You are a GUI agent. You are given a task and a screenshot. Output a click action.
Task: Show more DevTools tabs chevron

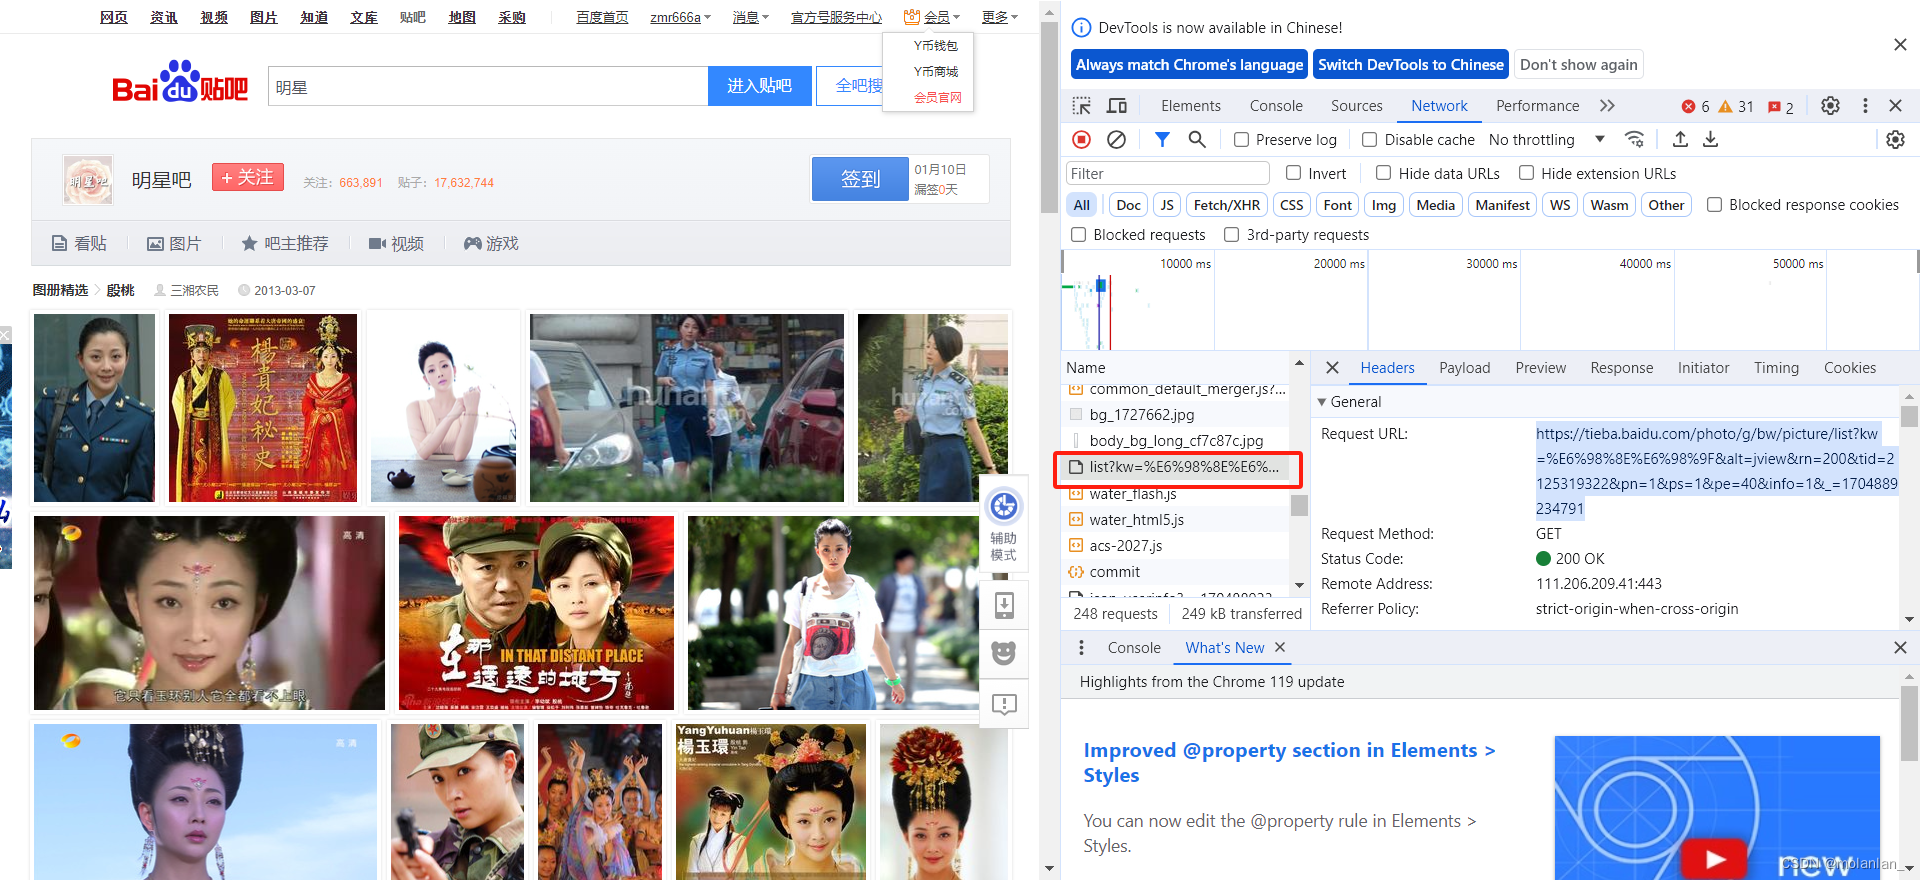[x=1607, y=106]
